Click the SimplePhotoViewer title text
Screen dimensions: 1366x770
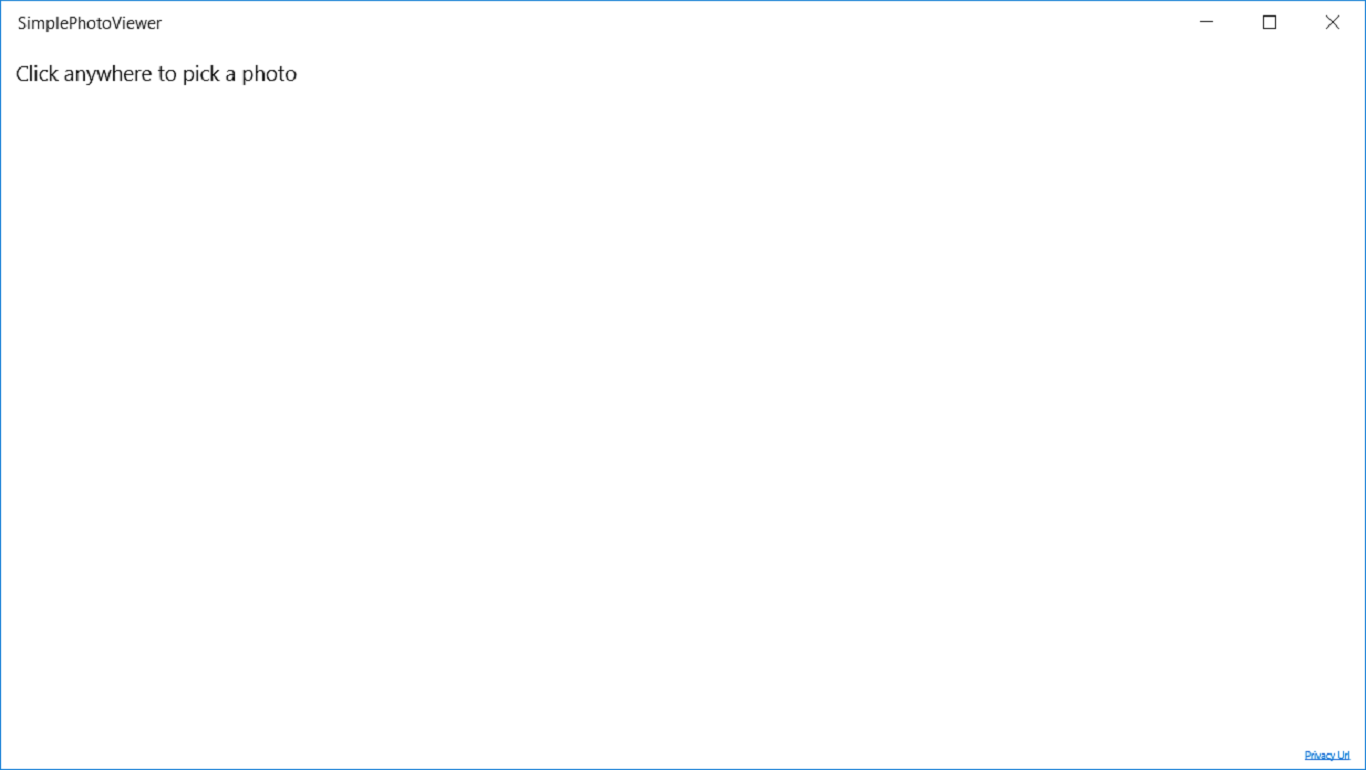(90, 23)
